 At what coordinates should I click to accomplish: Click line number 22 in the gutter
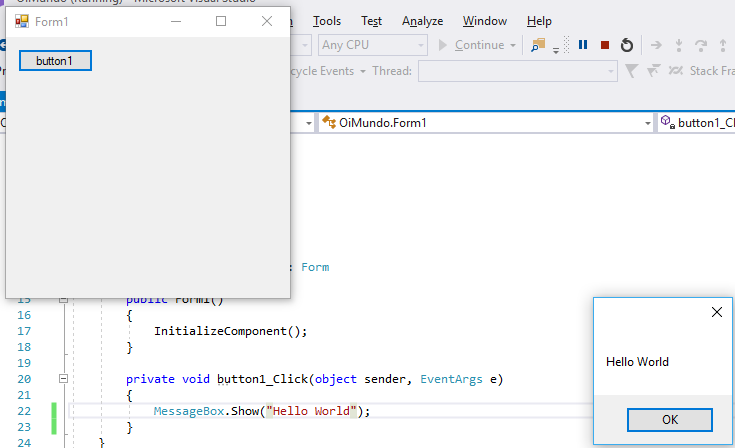[24, 411]
